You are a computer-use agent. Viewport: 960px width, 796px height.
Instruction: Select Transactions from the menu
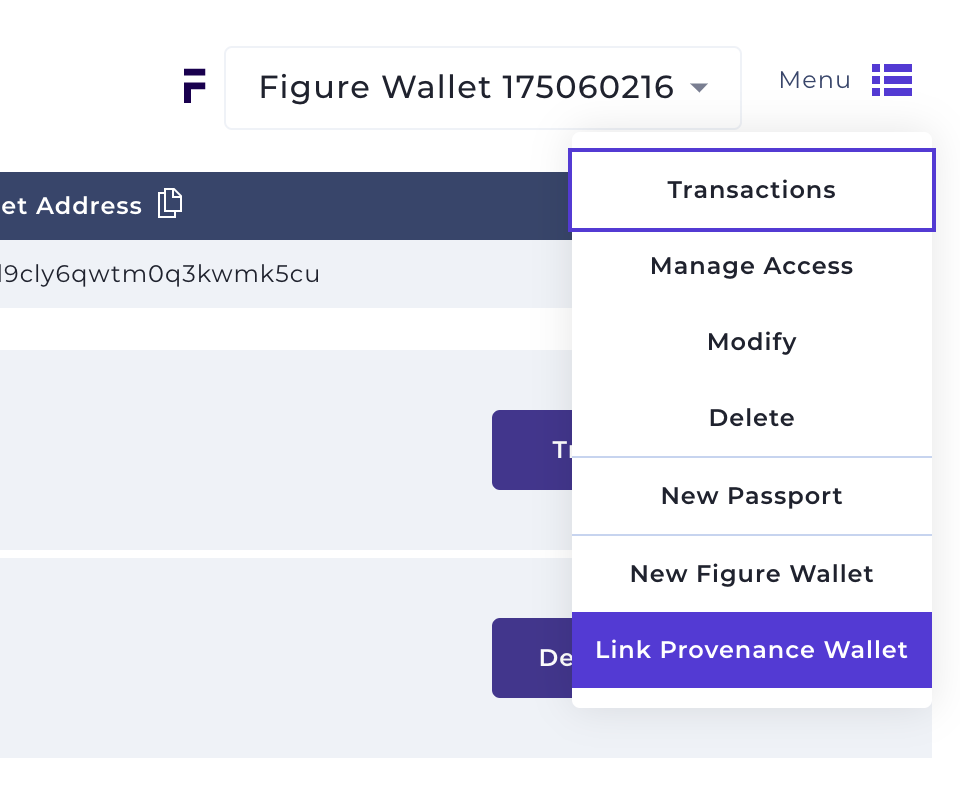751,190
